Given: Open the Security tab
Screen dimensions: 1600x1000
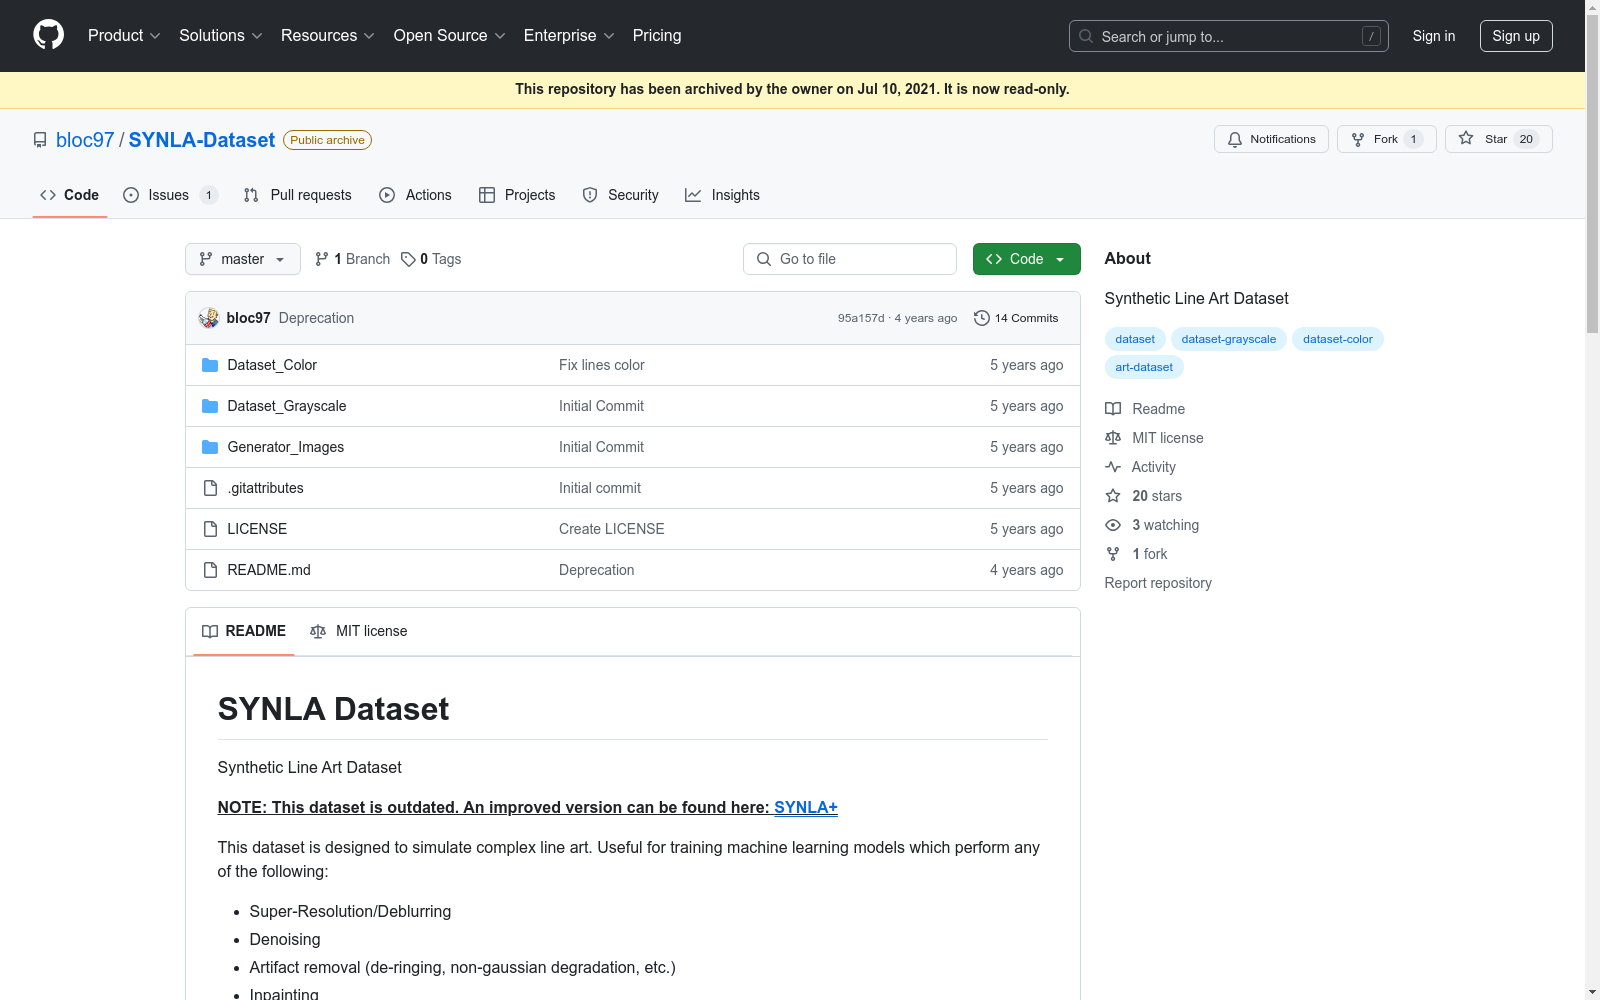Looking at the screenshot, I should point(621,195).
